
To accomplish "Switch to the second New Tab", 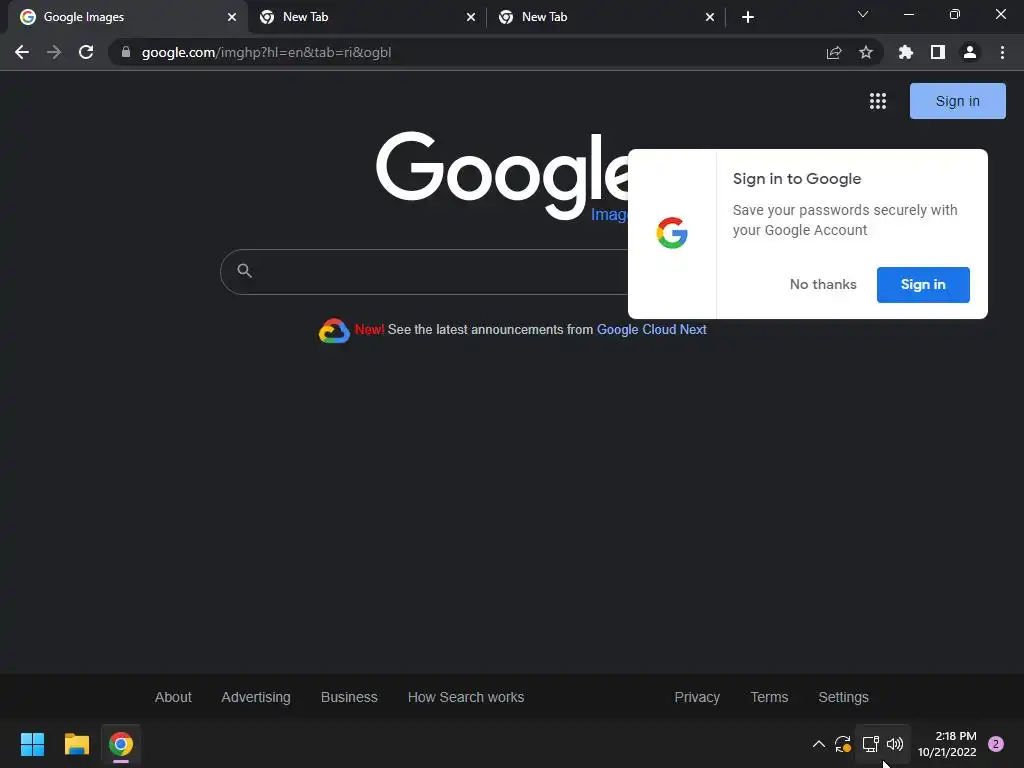I will click(366, 17).
